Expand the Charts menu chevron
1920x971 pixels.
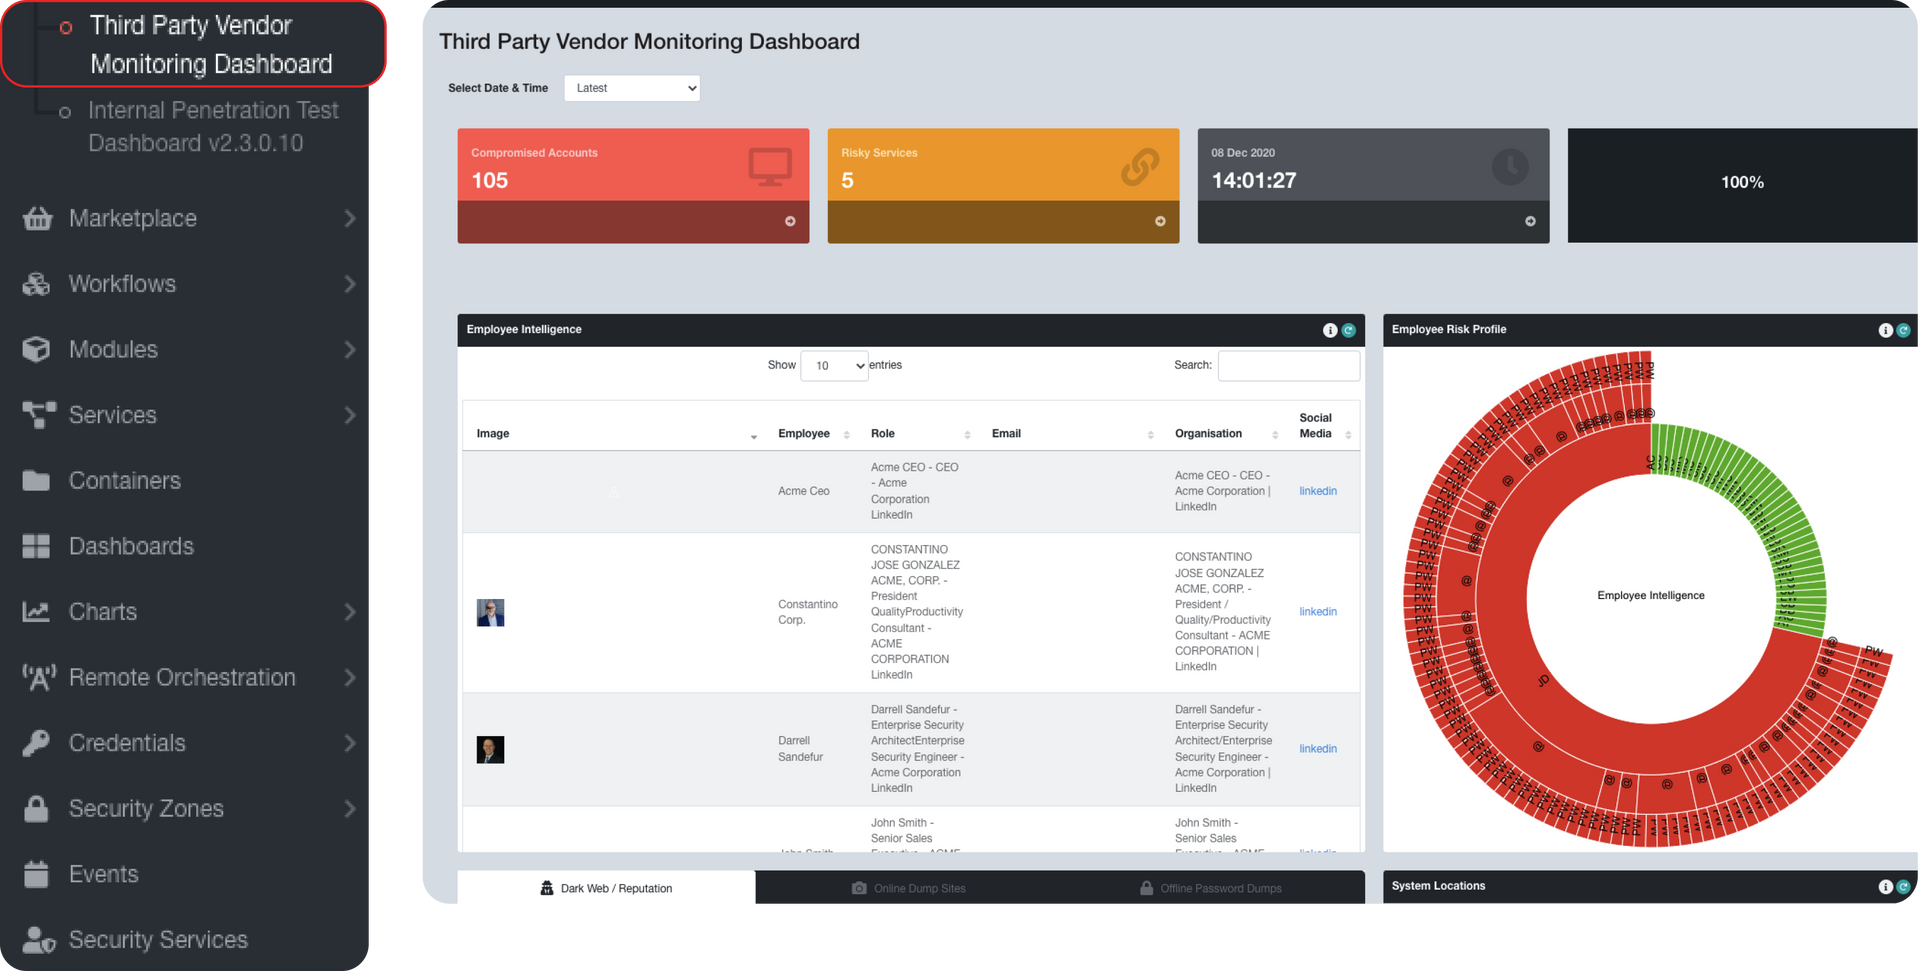pyautogui.click(x=350, y=612)
